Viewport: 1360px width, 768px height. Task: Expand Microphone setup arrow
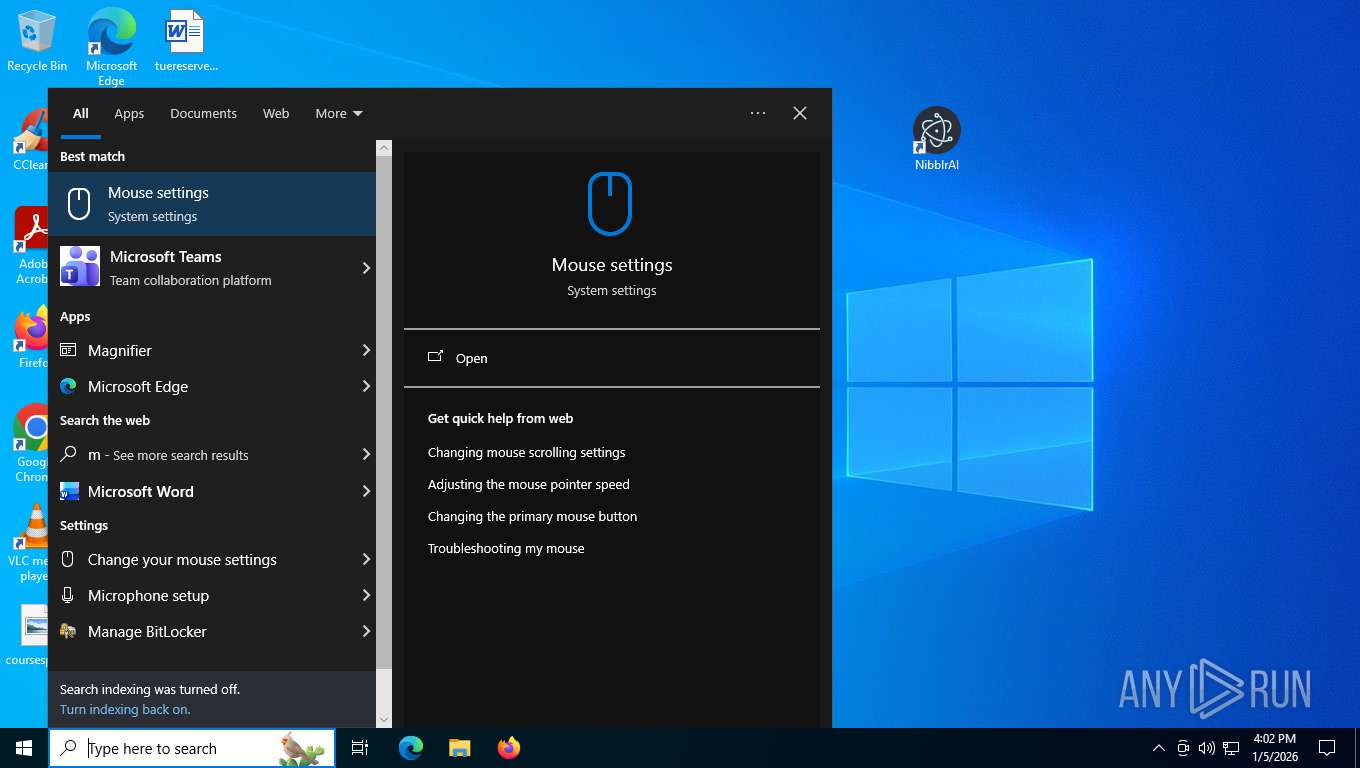click(x=366, y=595)
